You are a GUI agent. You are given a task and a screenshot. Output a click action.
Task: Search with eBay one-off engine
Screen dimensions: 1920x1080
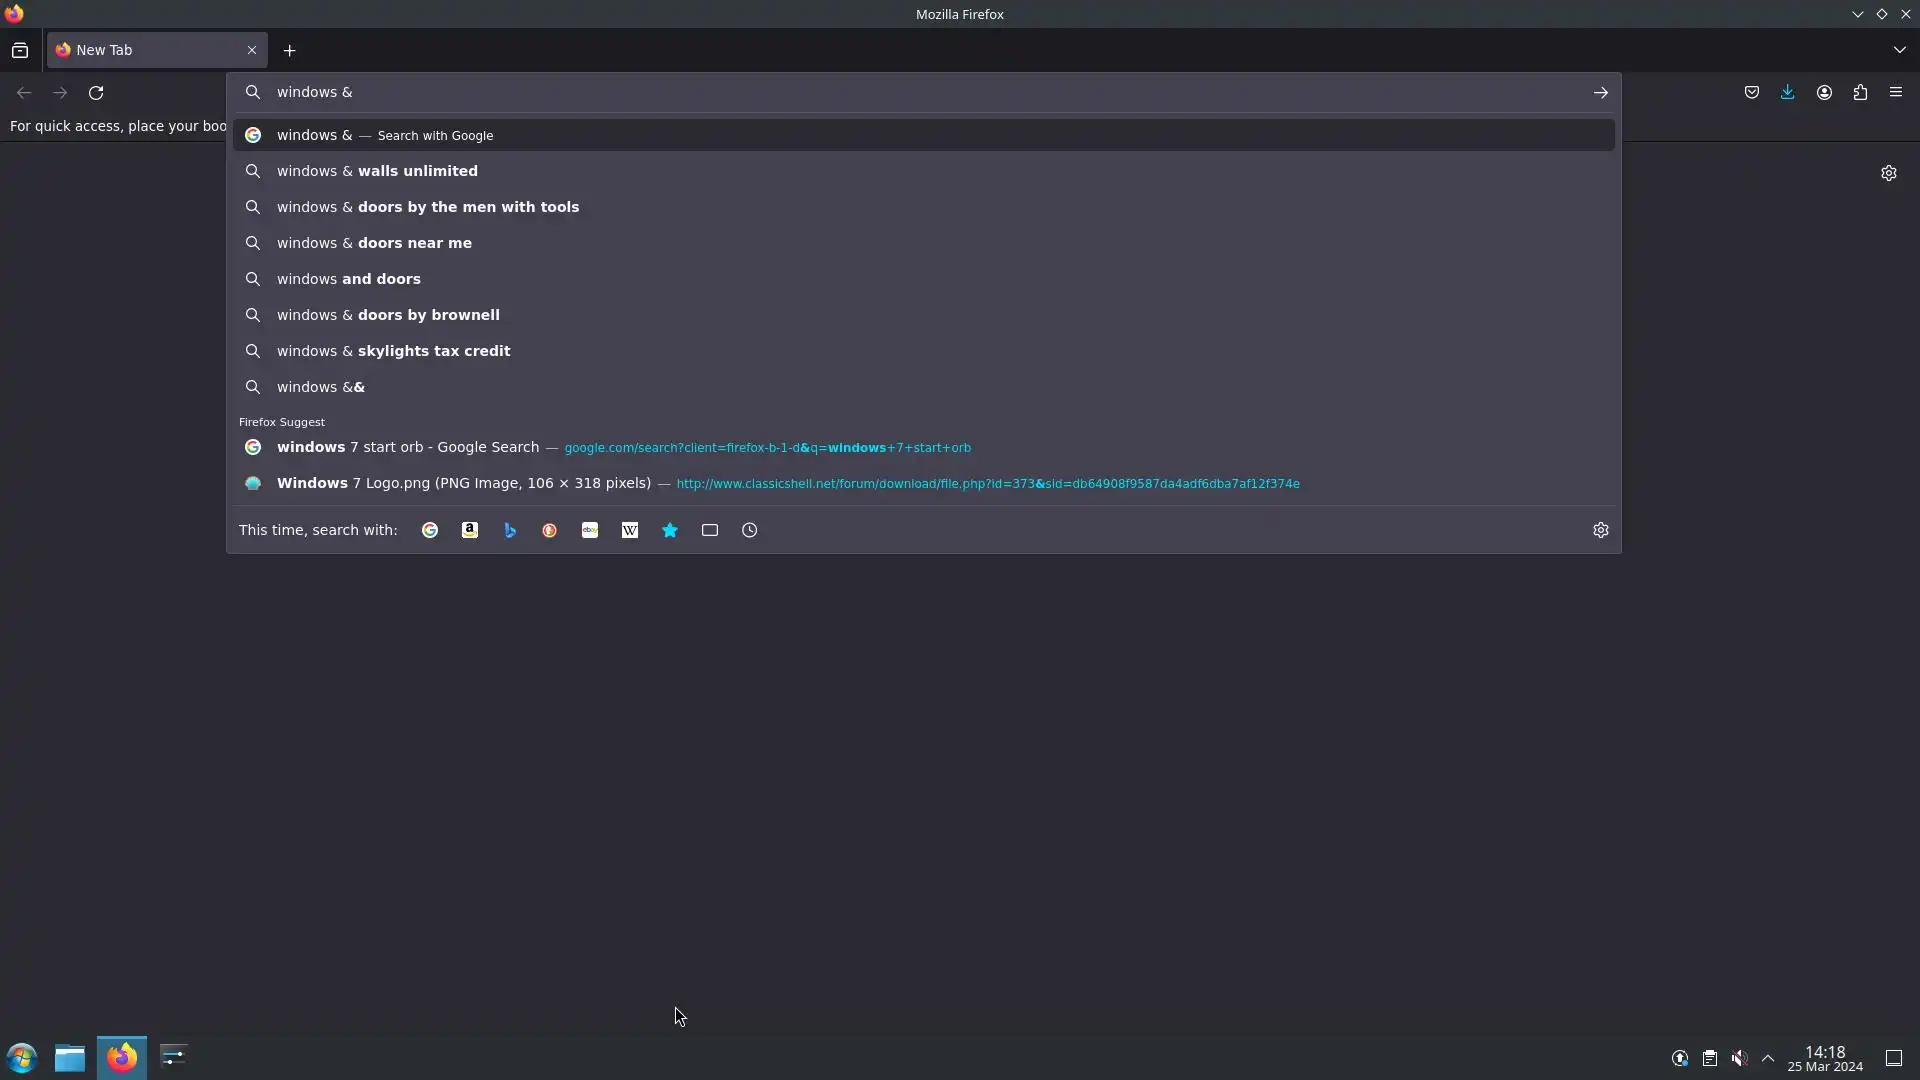tap(590, 530)
